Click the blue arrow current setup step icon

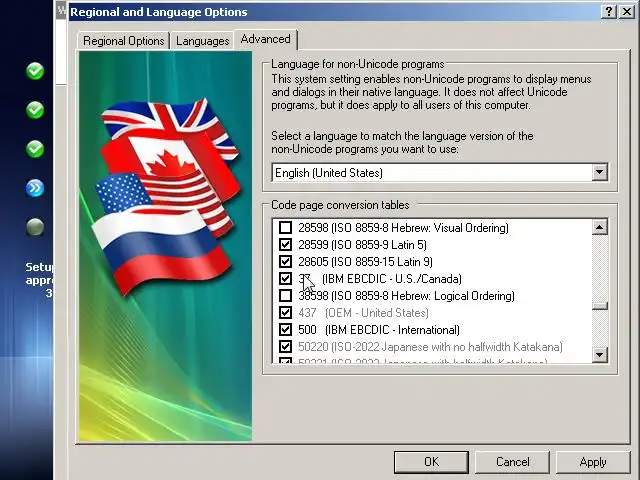point(35,188)
